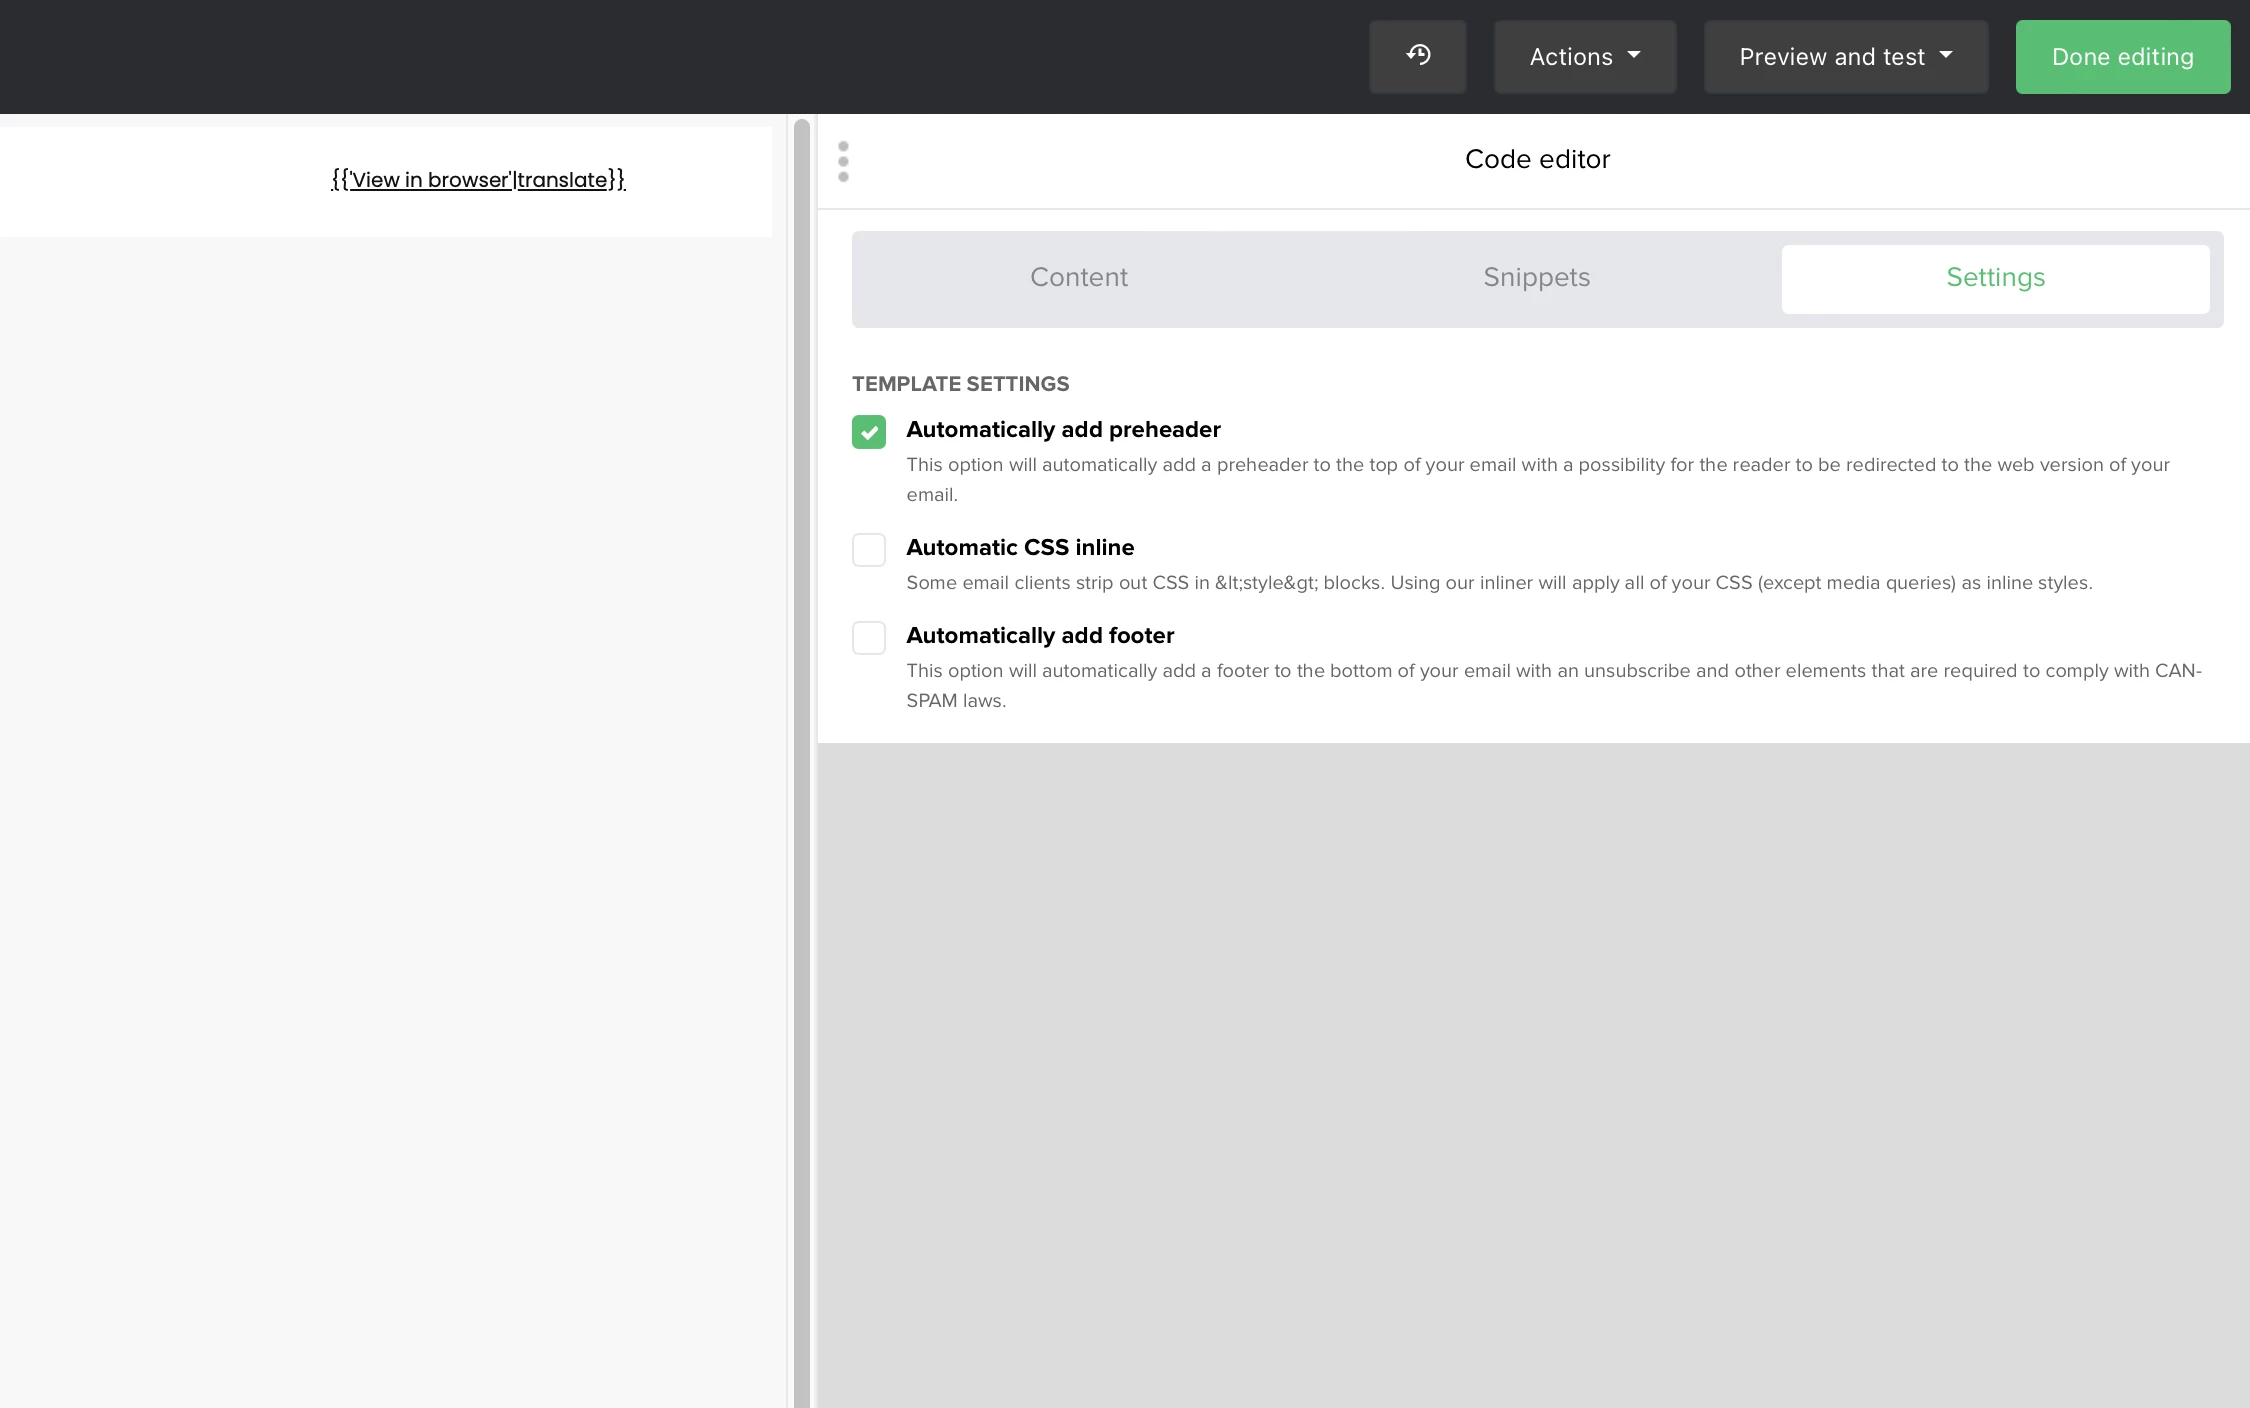The width and height of the screenshot is (2250, 1408).
Task: Expand the Actions dropdown
Action: (1584, 57)
